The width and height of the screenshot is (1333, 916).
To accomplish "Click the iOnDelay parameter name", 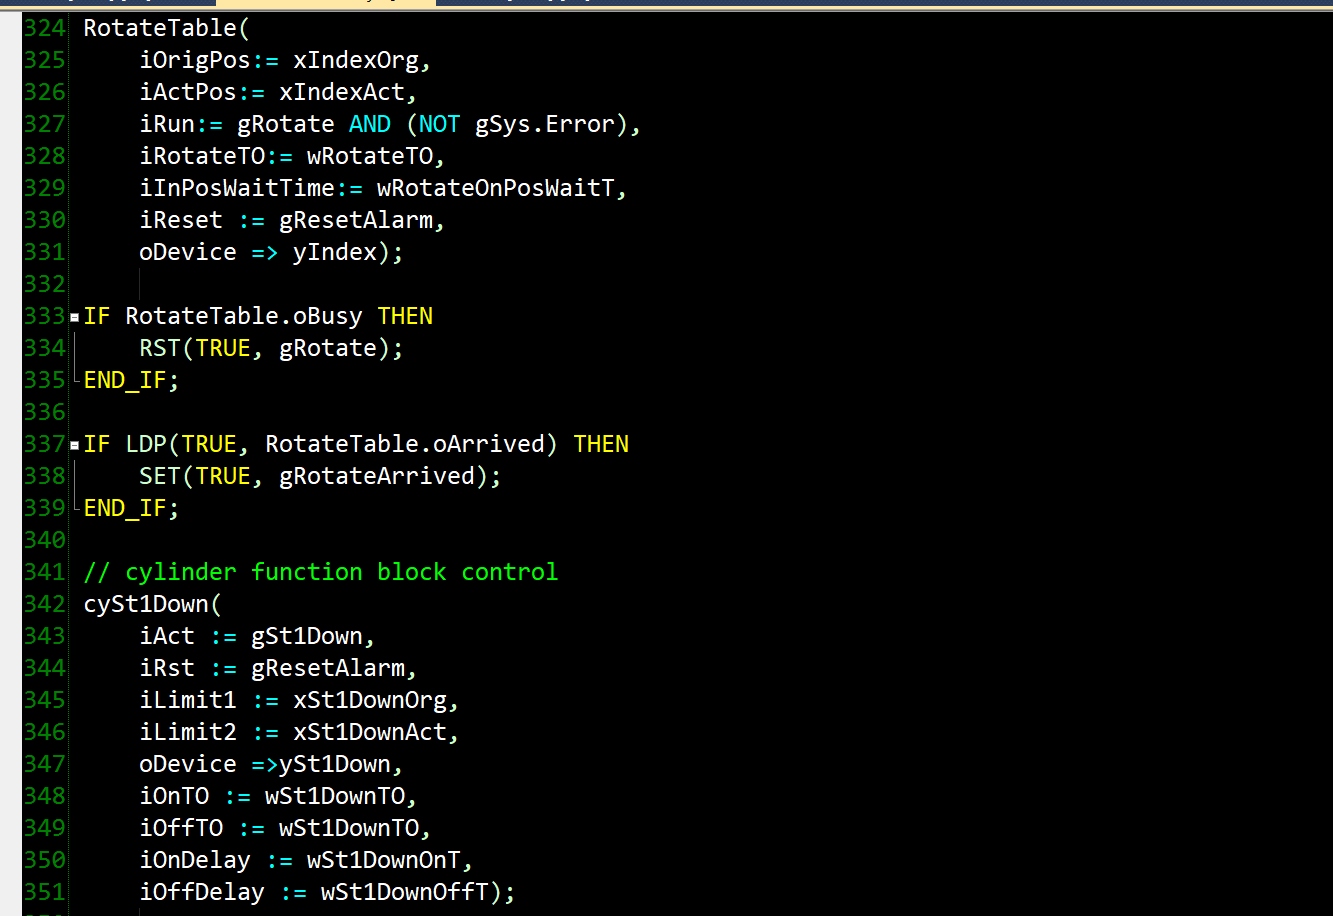I will coord(195,860).
